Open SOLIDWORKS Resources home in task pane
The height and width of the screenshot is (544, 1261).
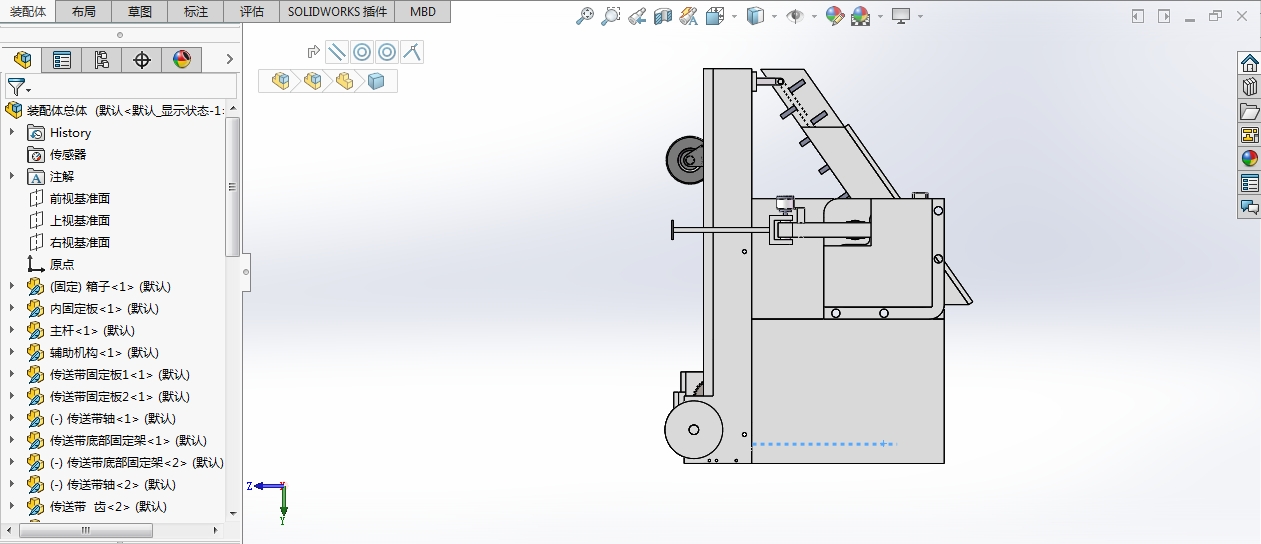1249,63
